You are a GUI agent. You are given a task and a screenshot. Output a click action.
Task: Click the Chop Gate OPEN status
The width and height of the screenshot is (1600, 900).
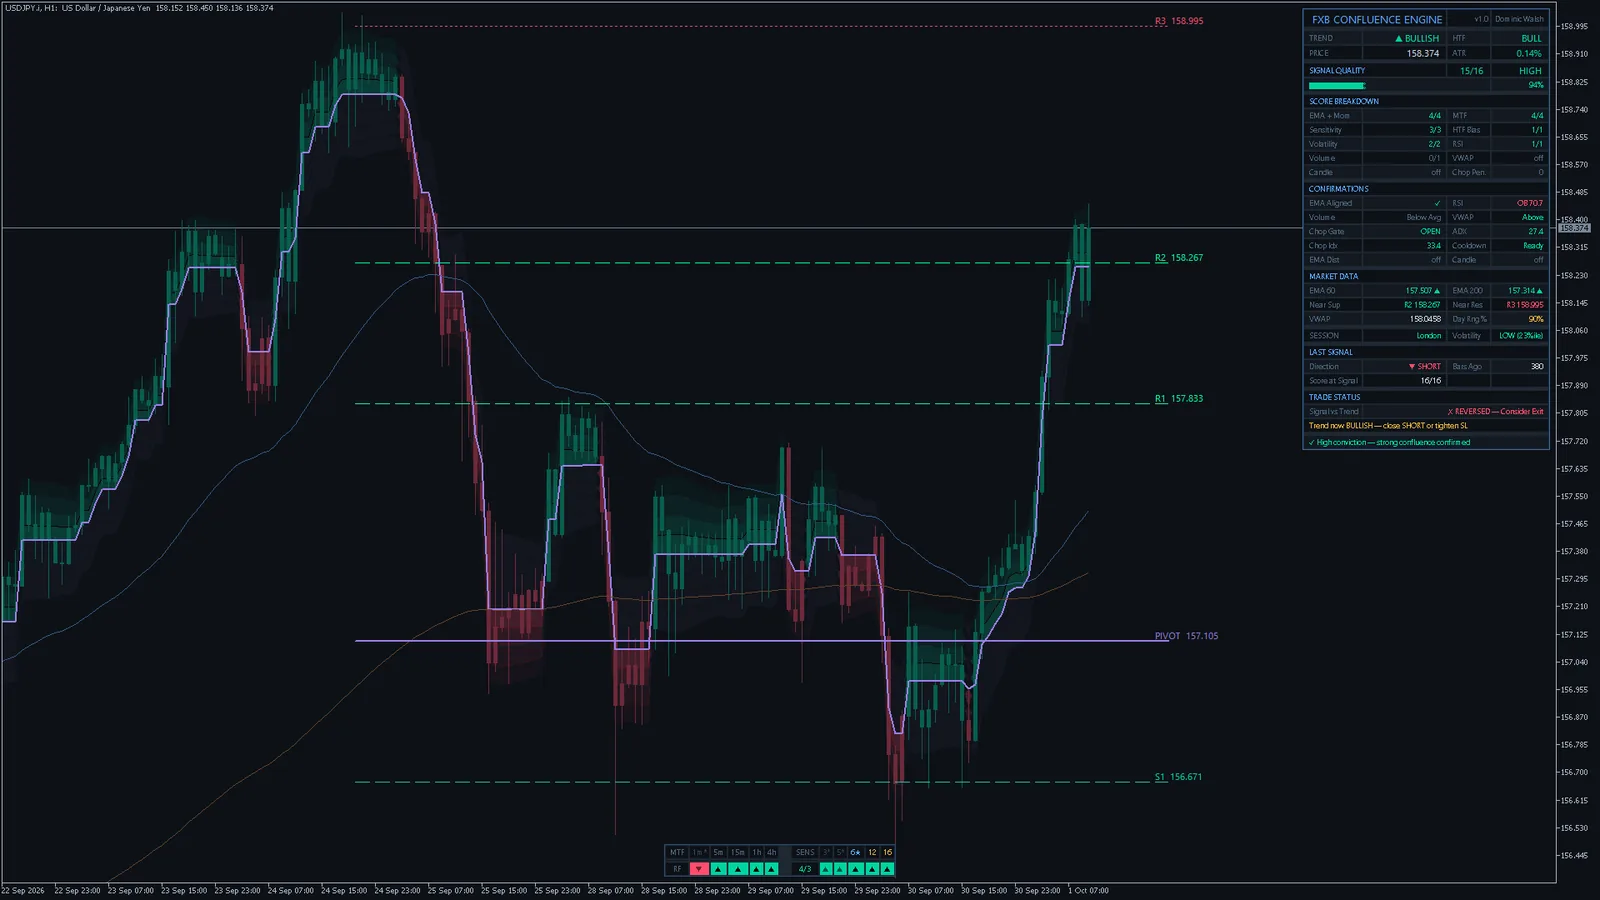coord(1430,232)
